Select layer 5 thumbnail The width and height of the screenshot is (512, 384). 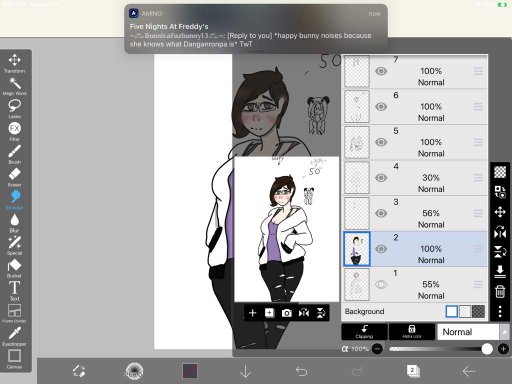357,142
